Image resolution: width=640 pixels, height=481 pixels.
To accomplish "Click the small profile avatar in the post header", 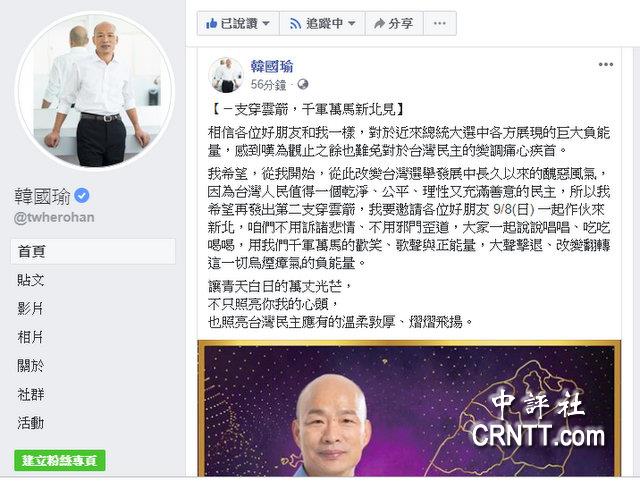I will pos(226,75).
